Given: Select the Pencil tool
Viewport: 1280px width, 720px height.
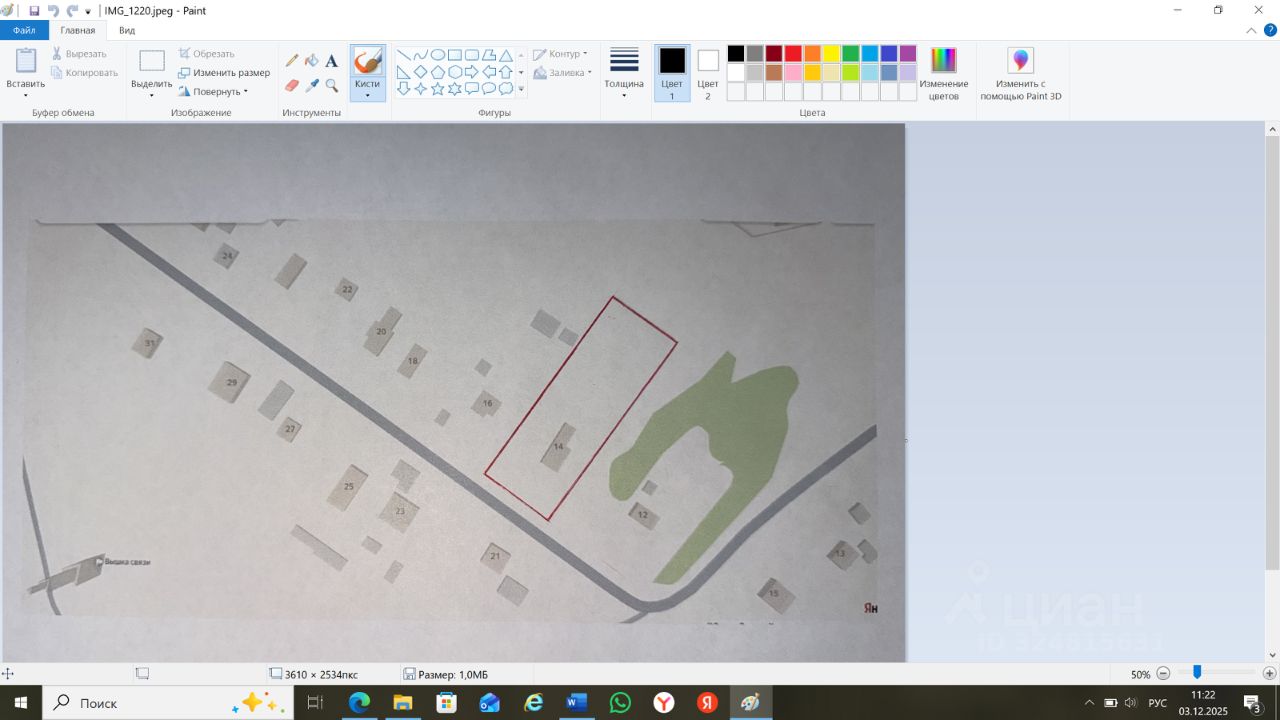Looking at the screenshot, I should (292, 61).
